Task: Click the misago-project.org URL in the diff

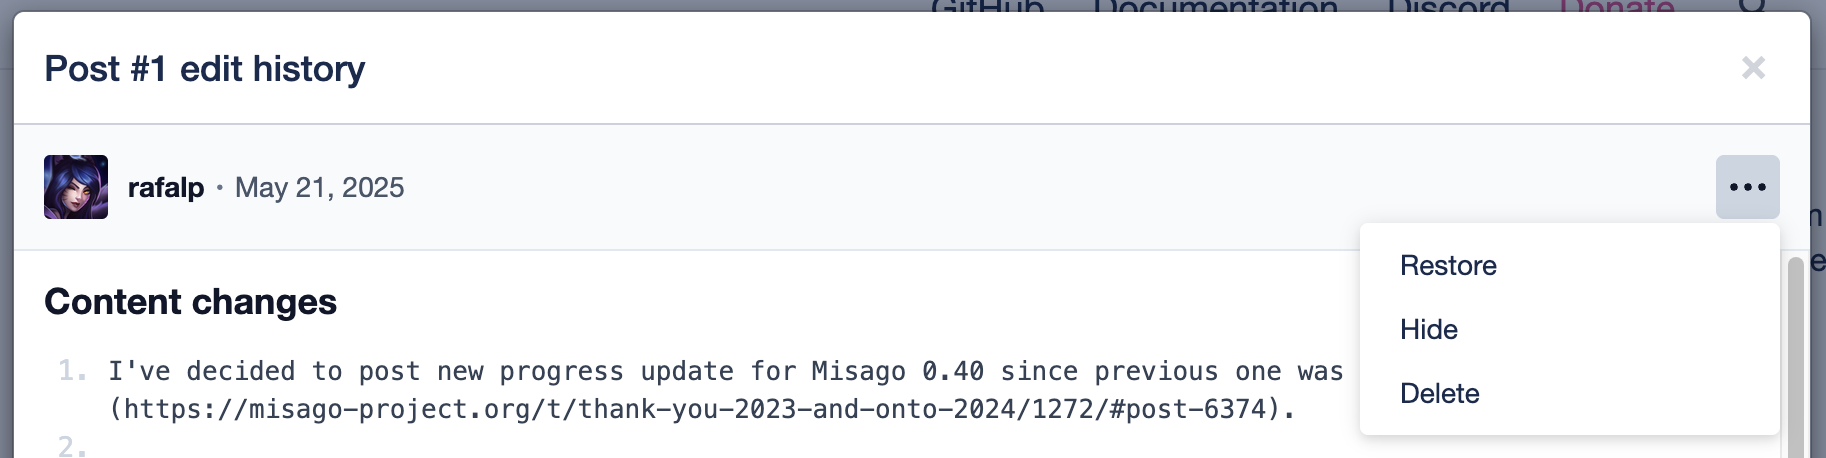Action: (x=700, y=409)
